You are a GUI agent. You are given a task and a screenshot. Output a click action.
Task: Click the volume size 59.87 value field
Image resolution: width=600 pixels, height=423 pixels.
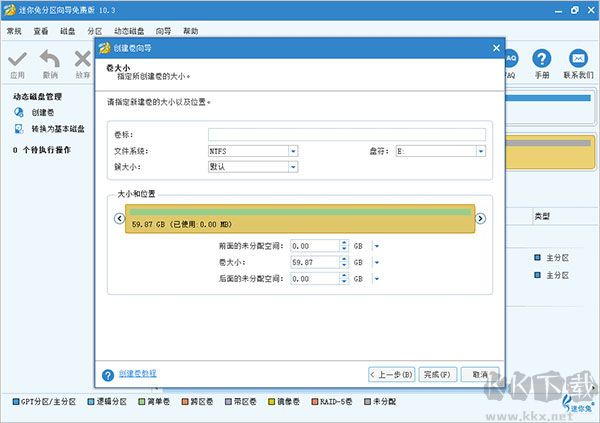pos(315,262)
